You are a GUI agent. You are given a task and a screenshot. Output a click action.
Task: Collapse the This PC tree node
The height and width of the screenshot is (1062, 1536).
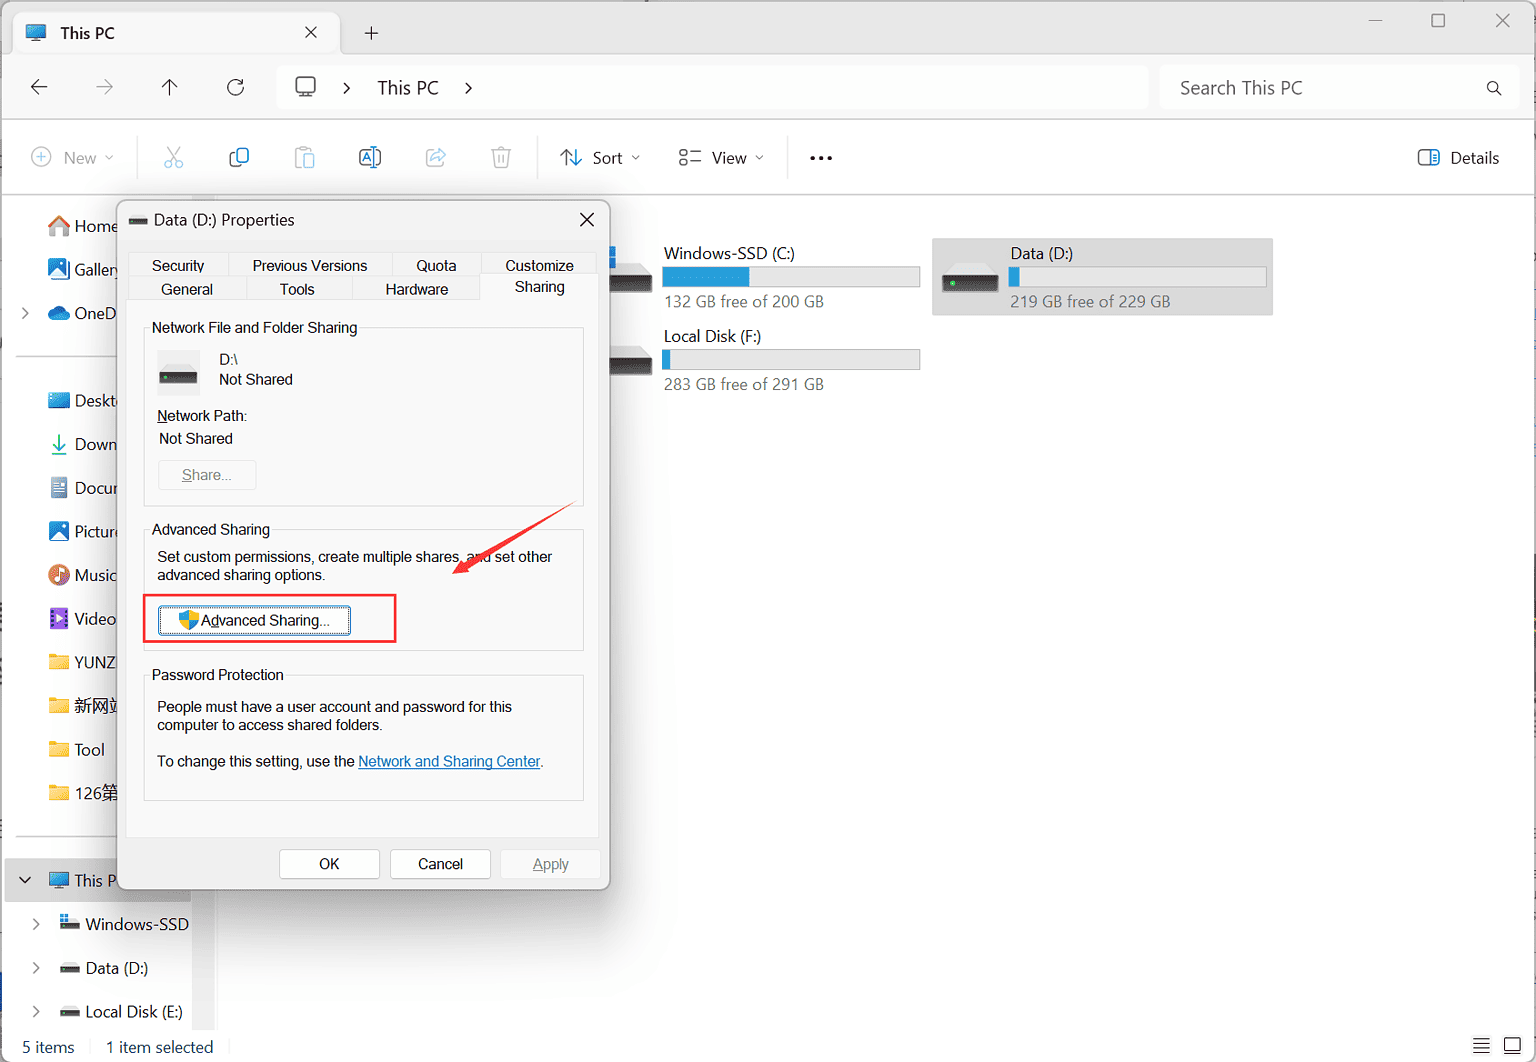click(24, 880)
